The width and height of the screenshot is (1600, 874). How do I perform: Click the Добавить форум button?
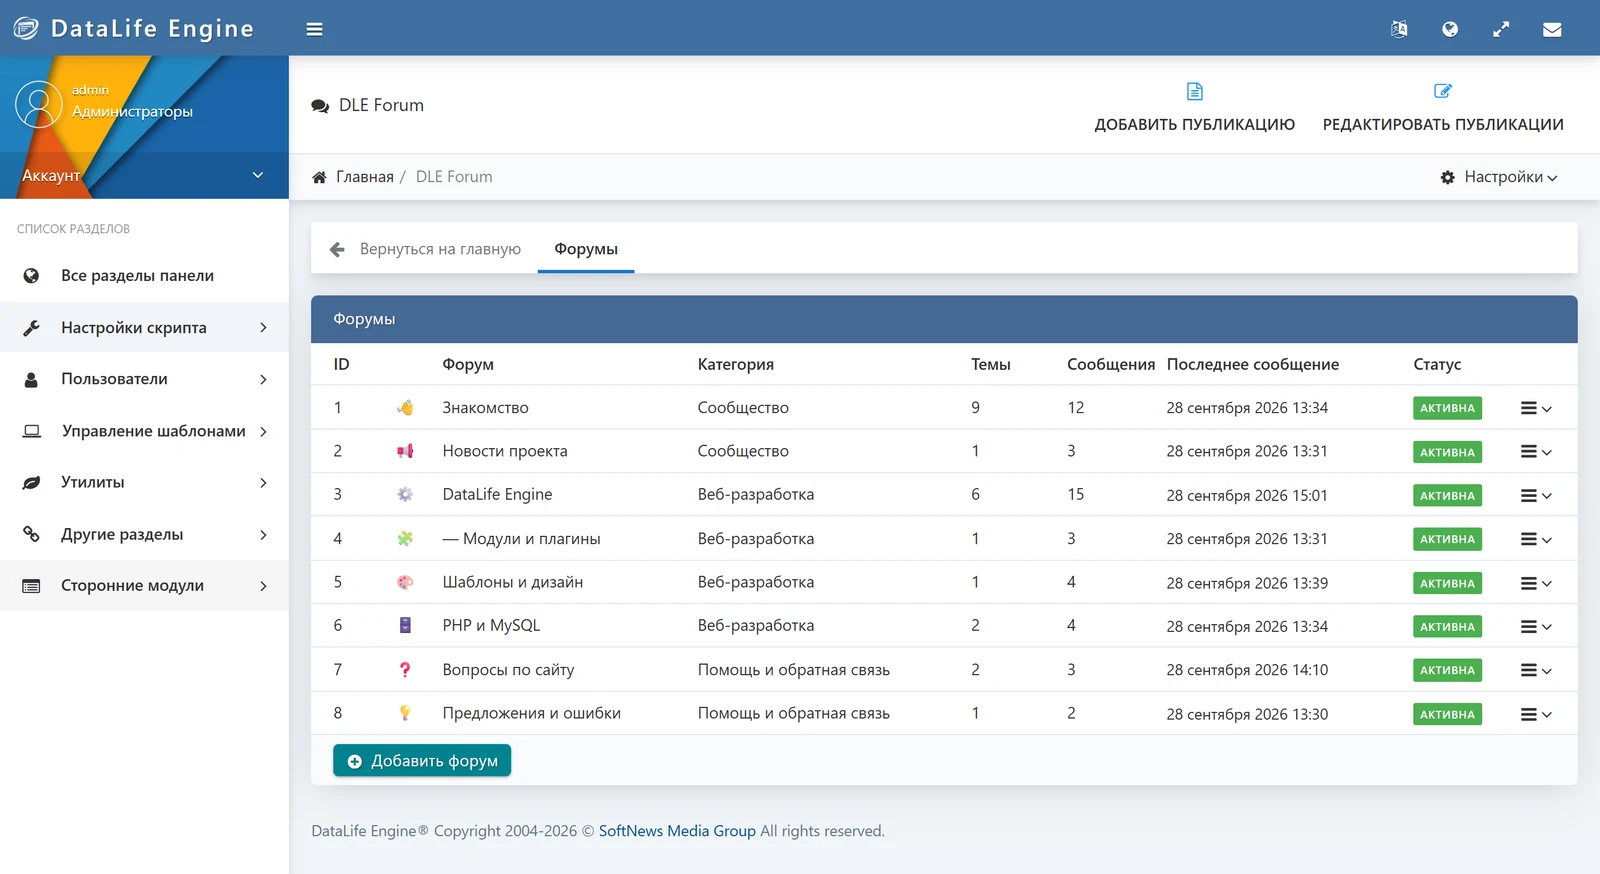(422, 761)
